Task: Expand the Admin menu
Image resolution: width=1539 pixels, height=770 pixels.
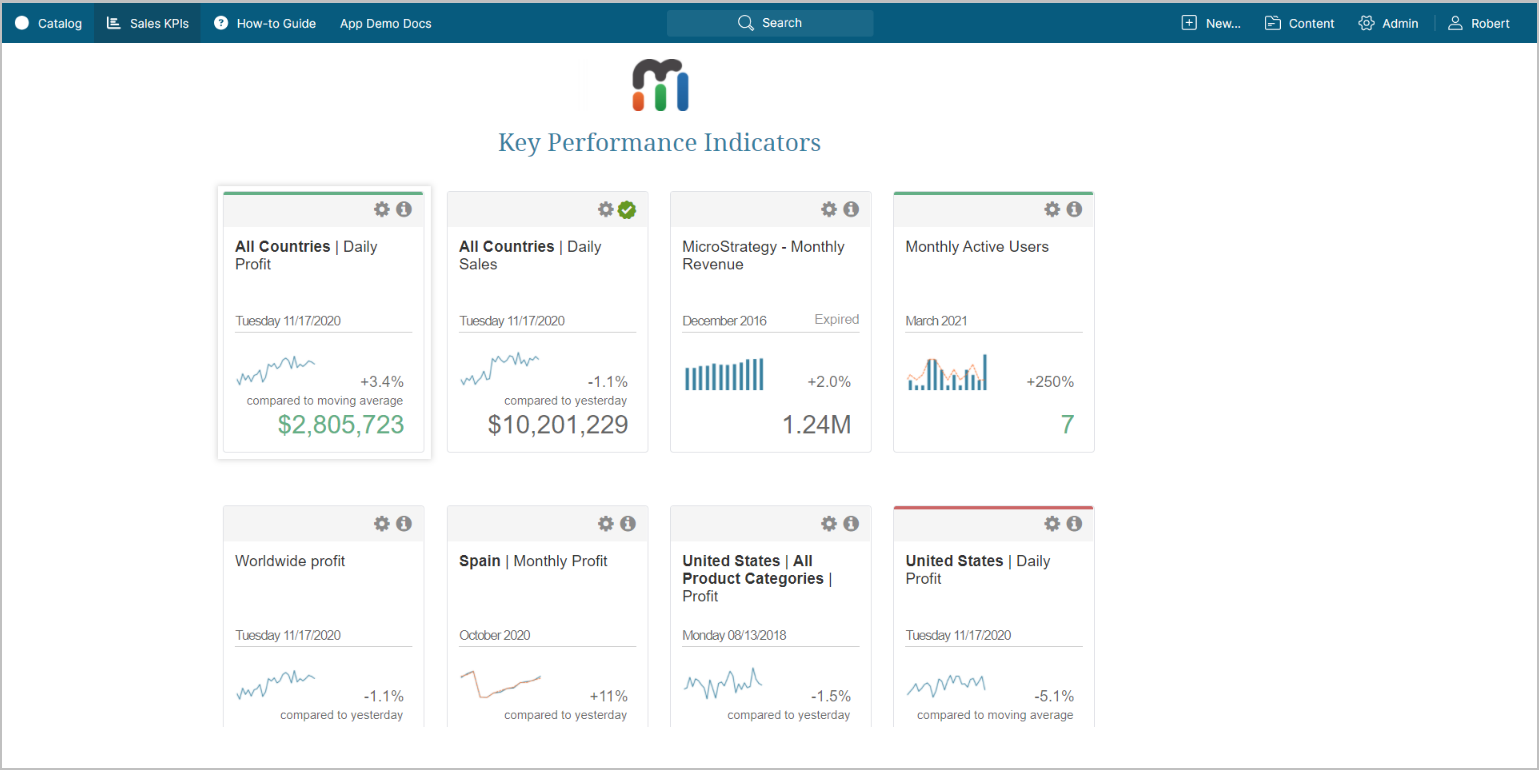Action: [1388, 23]
